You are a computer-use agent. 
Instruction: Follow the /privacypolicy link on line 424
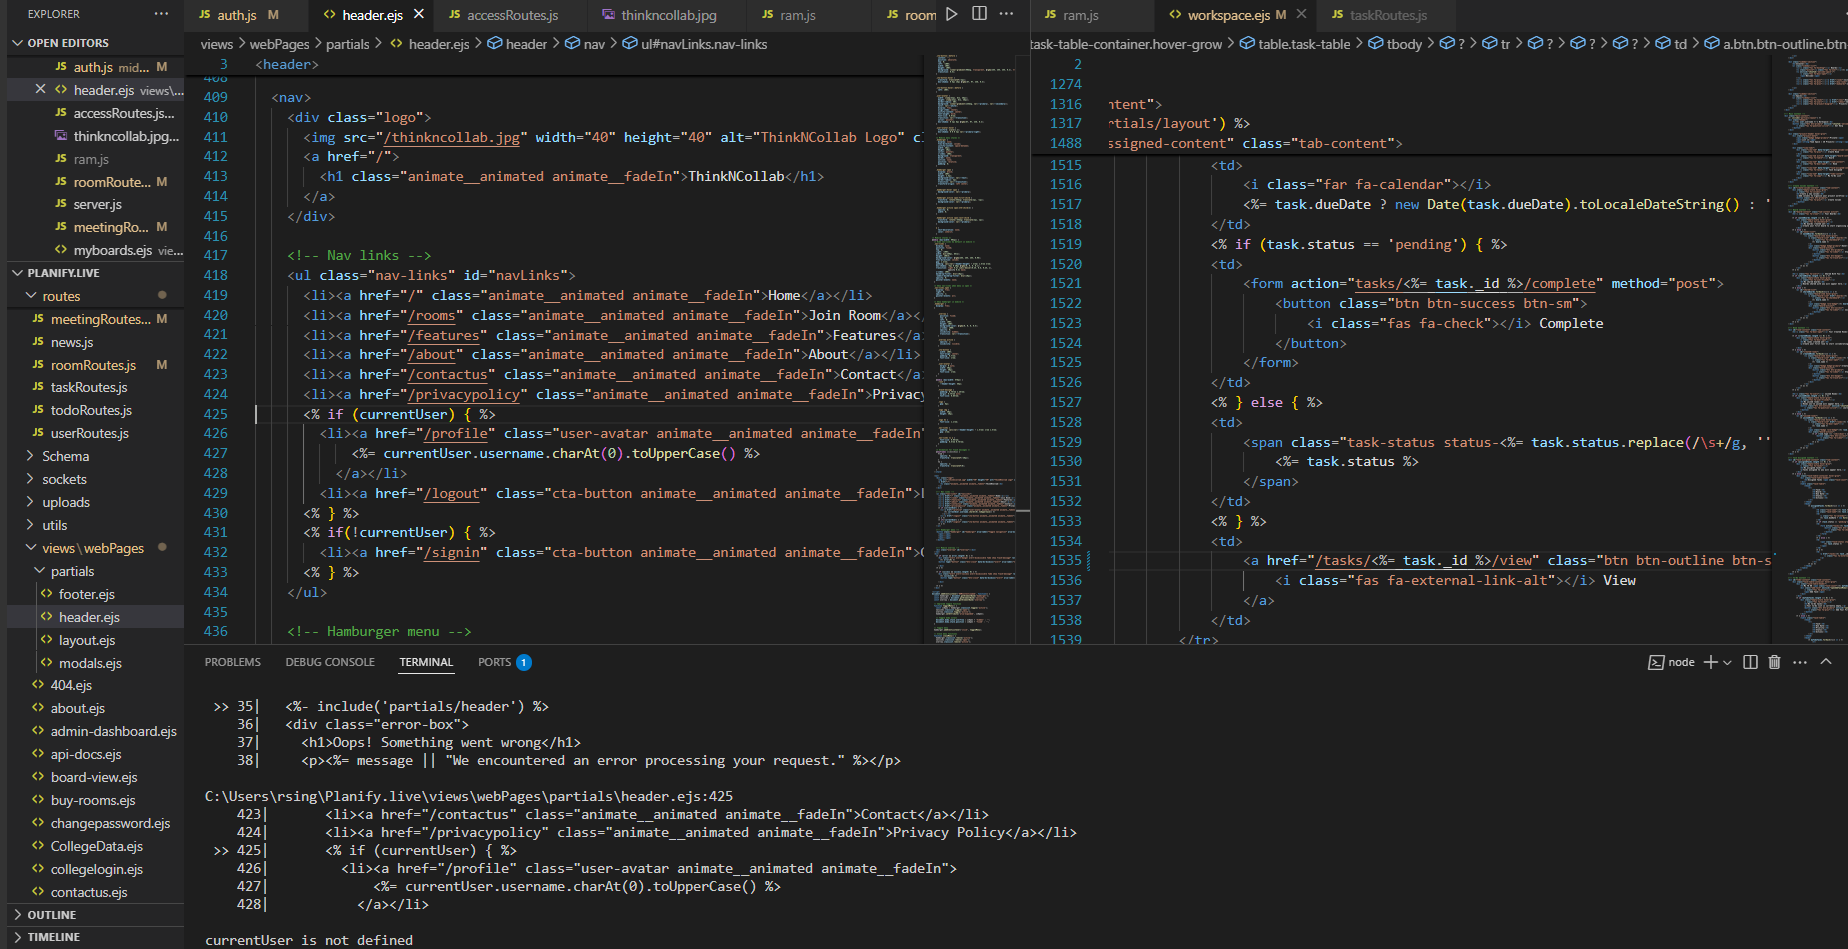pyautogui.click(x=464, y=394)
